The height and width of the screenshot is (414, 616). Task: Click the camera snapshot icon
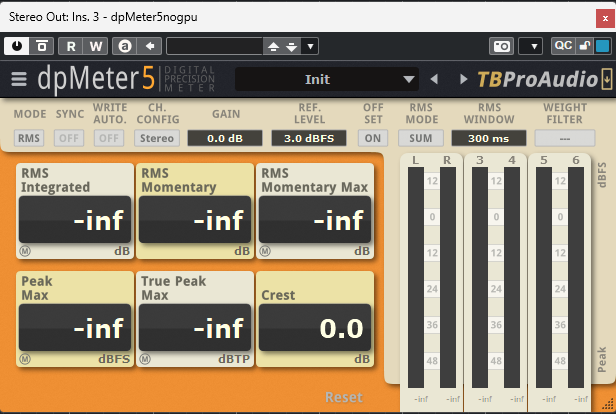tap(501, 46)
